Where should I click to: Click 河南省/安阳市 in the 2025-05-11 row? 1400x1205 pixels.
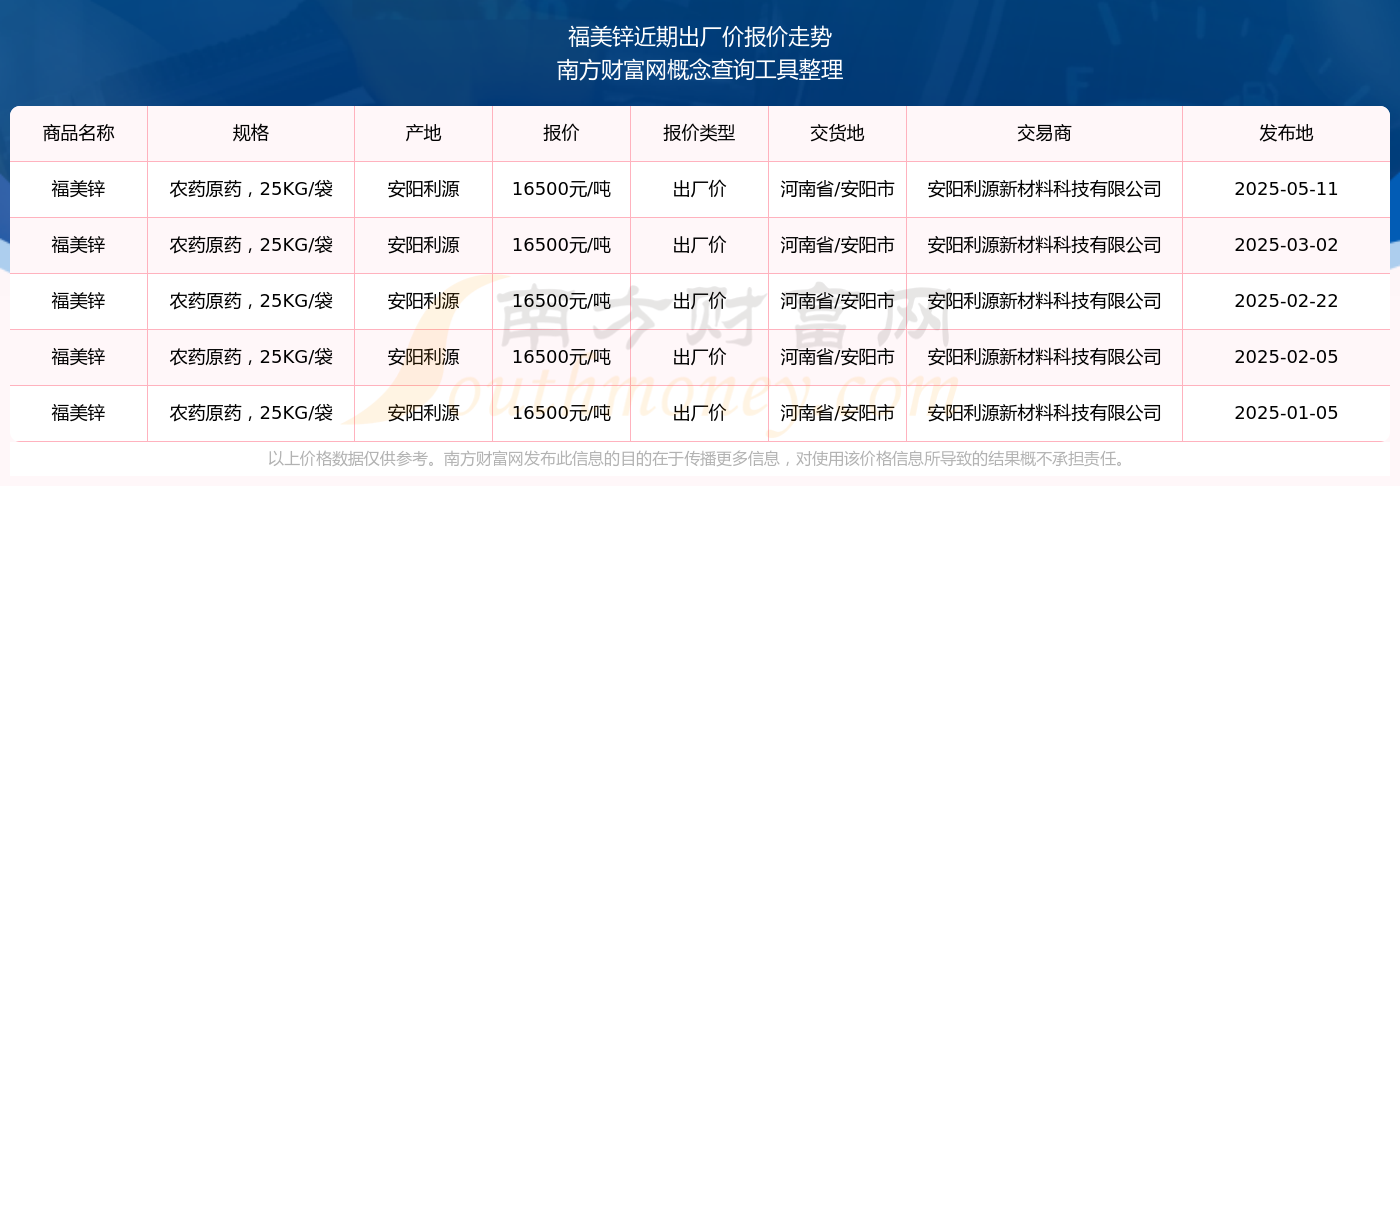tap(838, 190)
